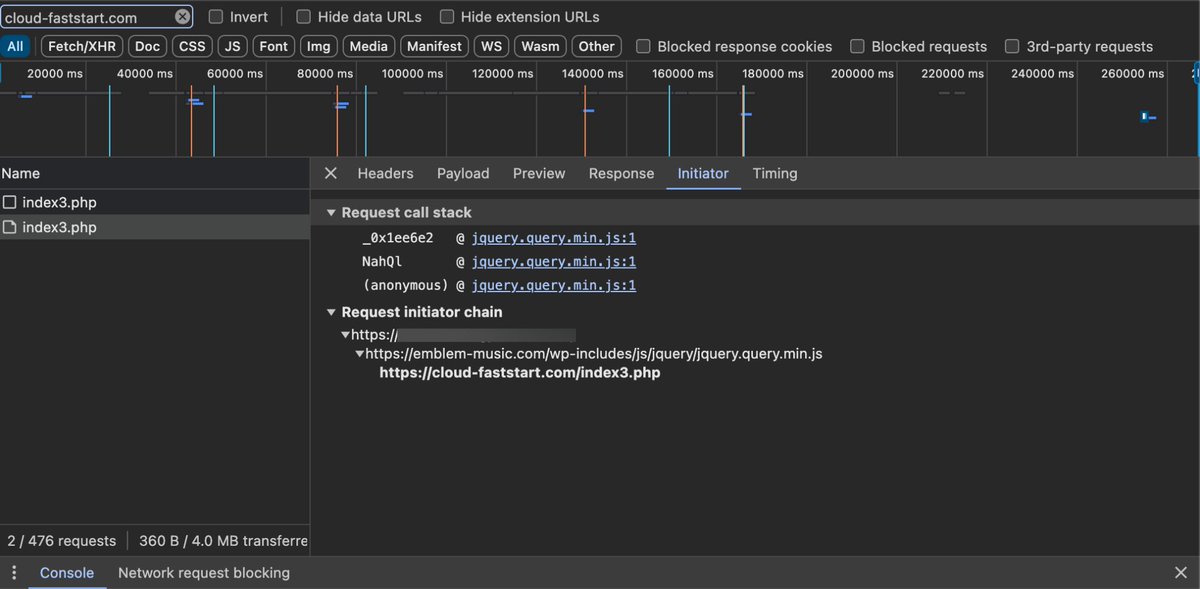1200x589 pixels.
Task: Select the first index3.php file icon
Action: tap(10, 202)
